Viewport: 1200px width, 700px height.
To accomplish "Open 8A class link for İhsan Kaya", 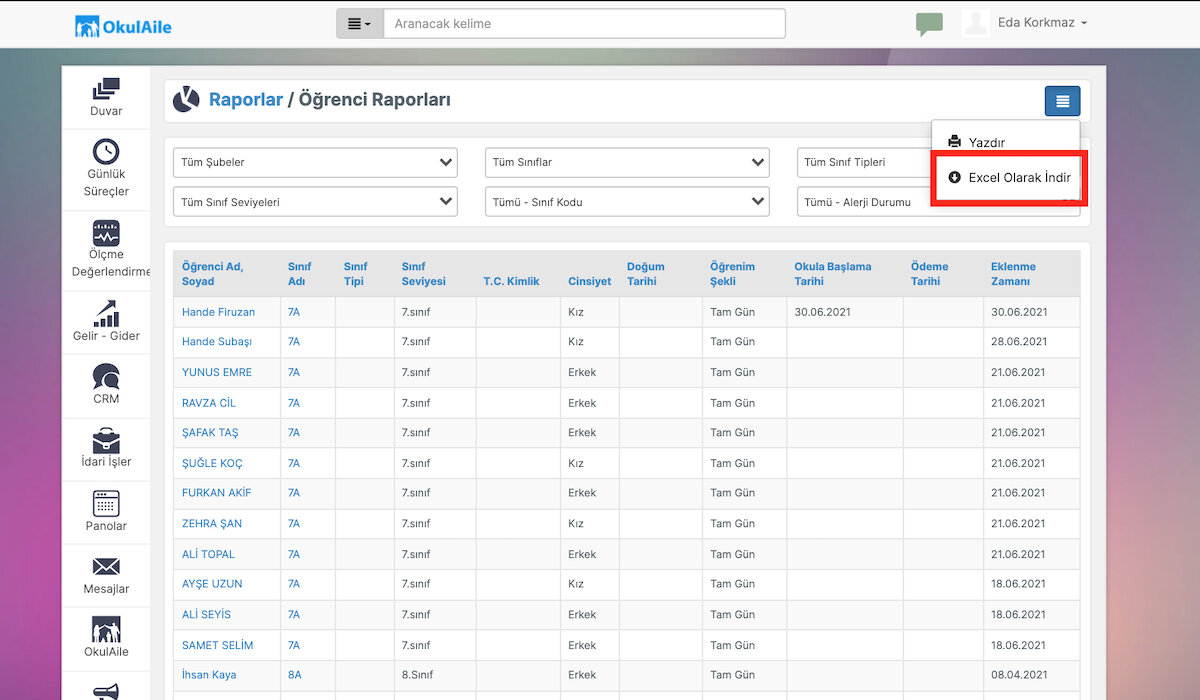I will pyautogui.click(x=294, y=675).
